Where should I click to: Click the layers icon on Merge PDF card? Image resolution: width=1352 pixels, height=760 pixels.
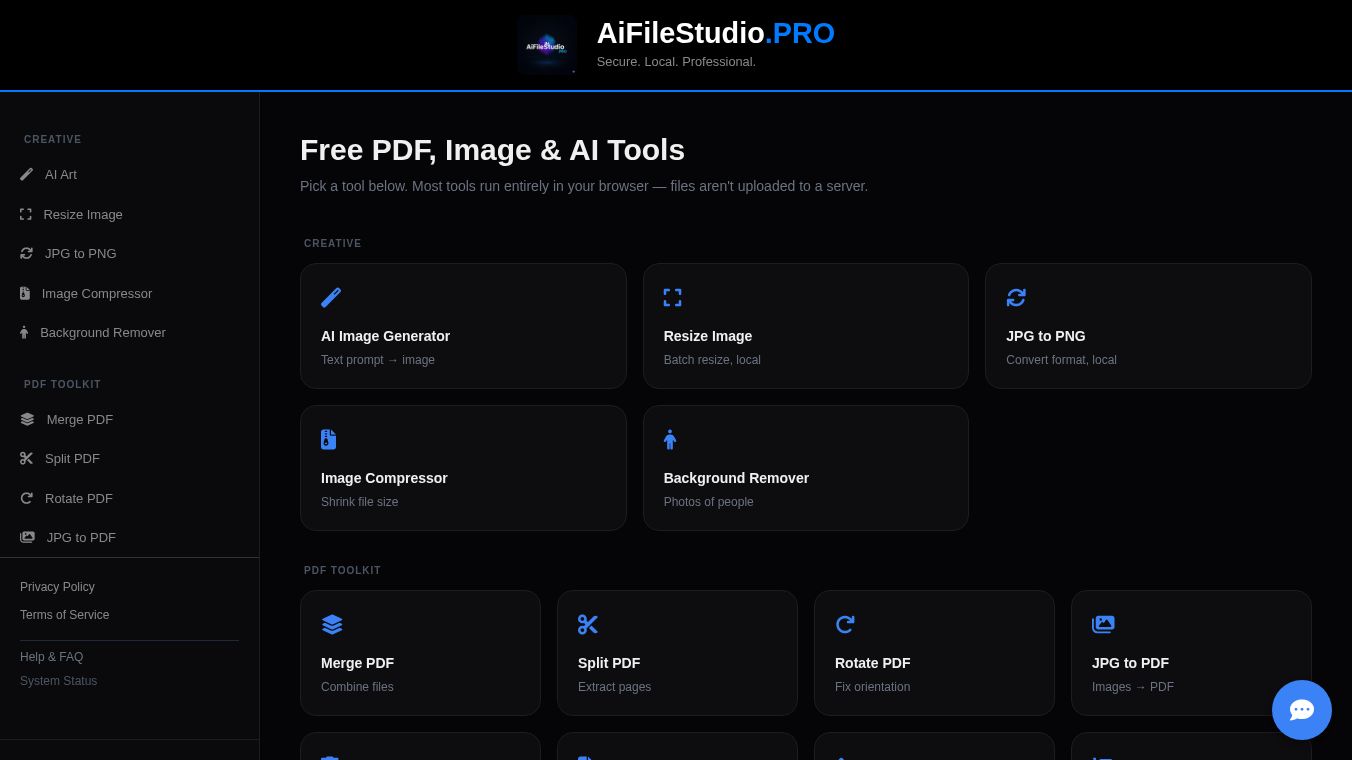tap(332, 624)
